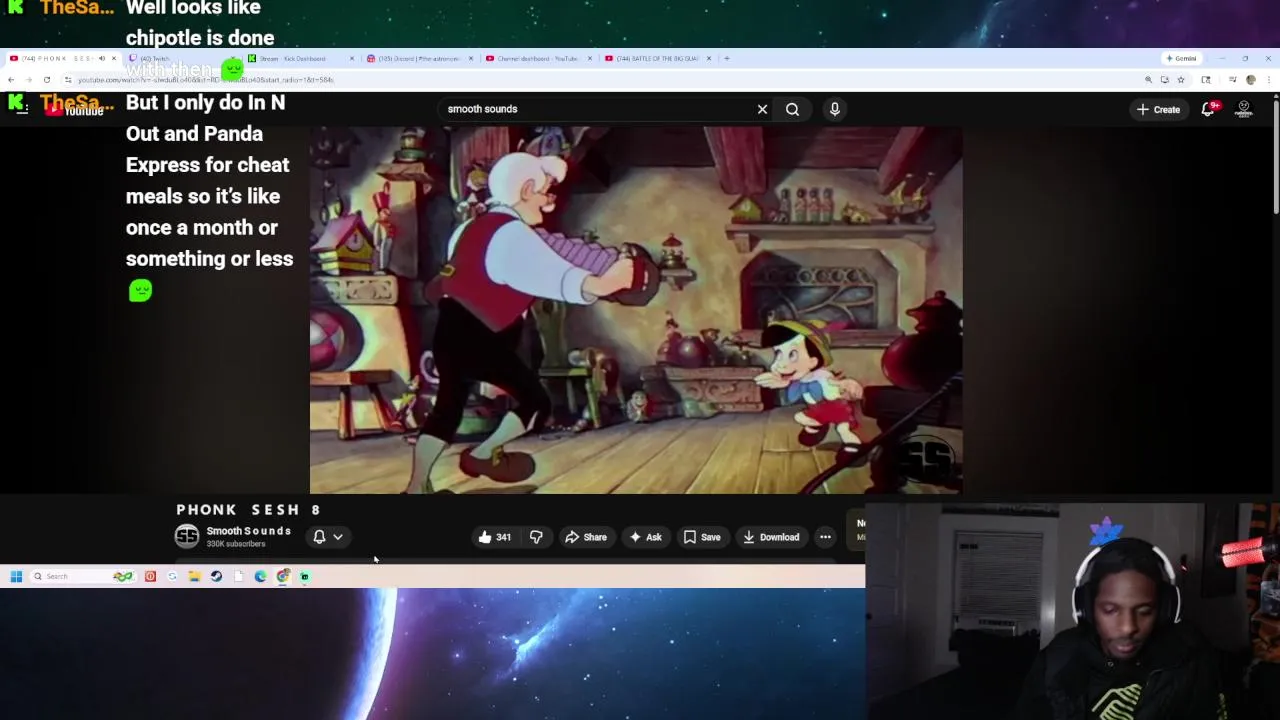Click the YouTube search magnifier button
This screenshot has width=1280, height=720.
point(792,109)
